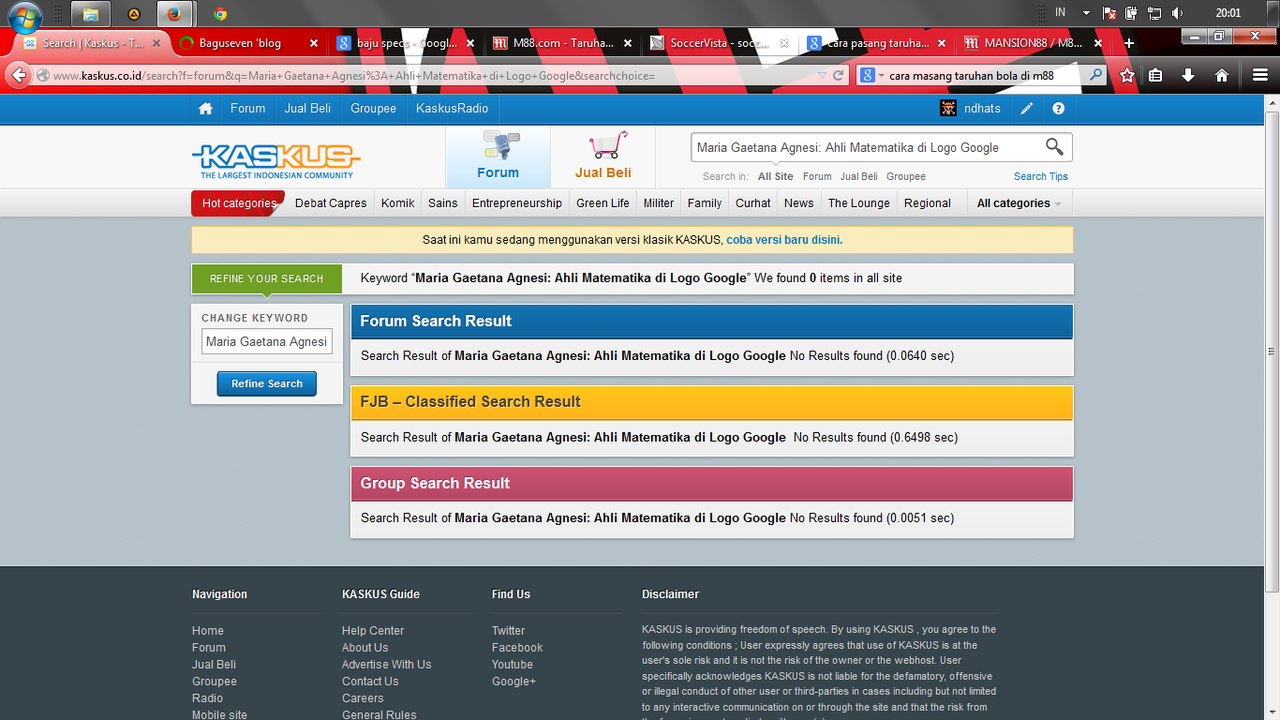Image resolution: width=1280 pixels, height=720 pixels.
Task: Open a new tab with plus icon
Action: point(1129,43)
